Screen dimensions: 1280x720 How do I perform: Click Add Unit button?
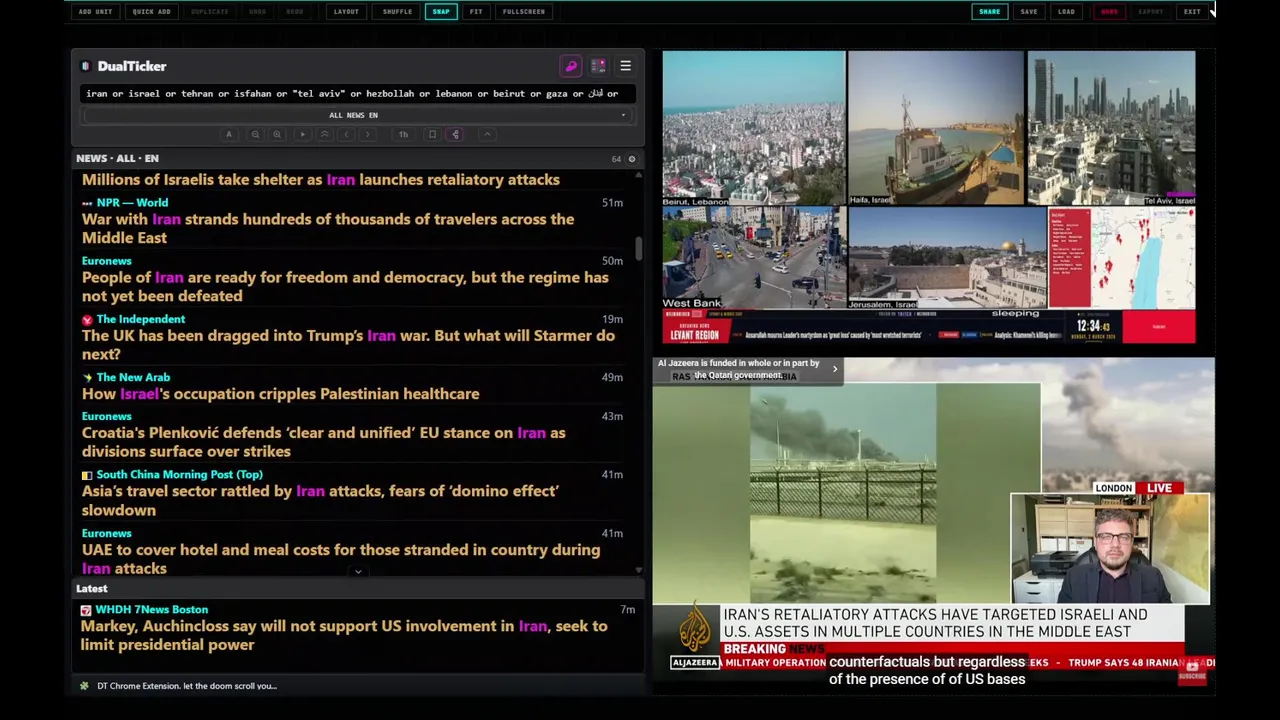coord(96,12)
